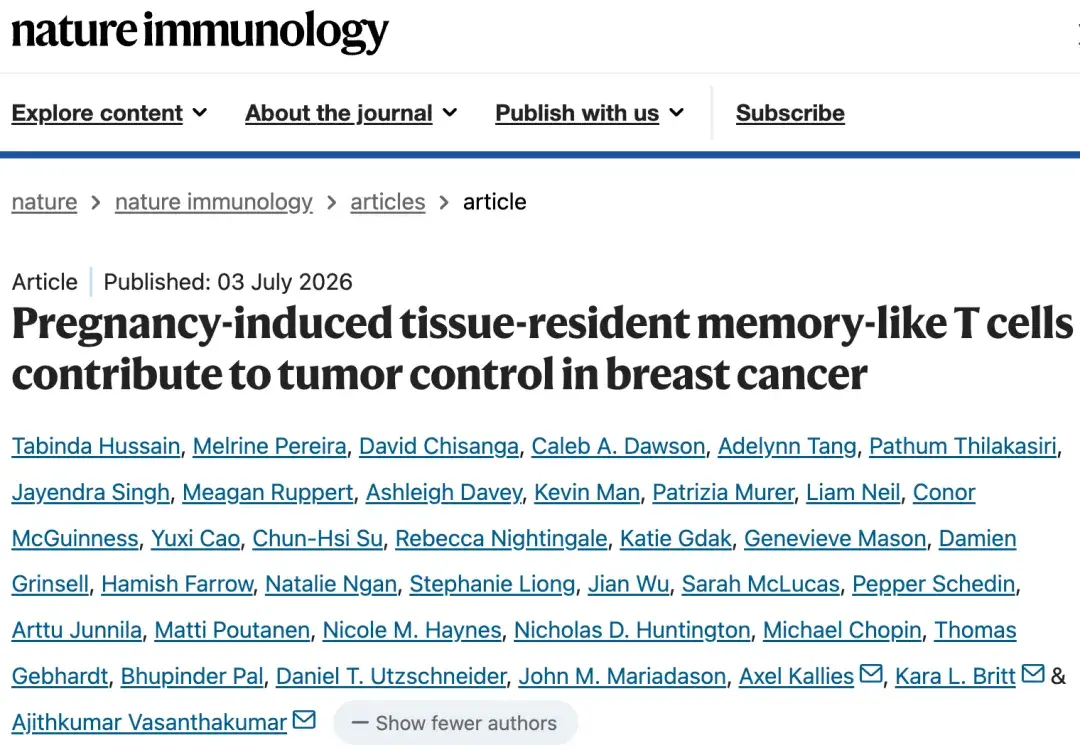Navigate to articles breadcrumb
The height and width of the screenshot is (750, 1080).
pos(388,202)
